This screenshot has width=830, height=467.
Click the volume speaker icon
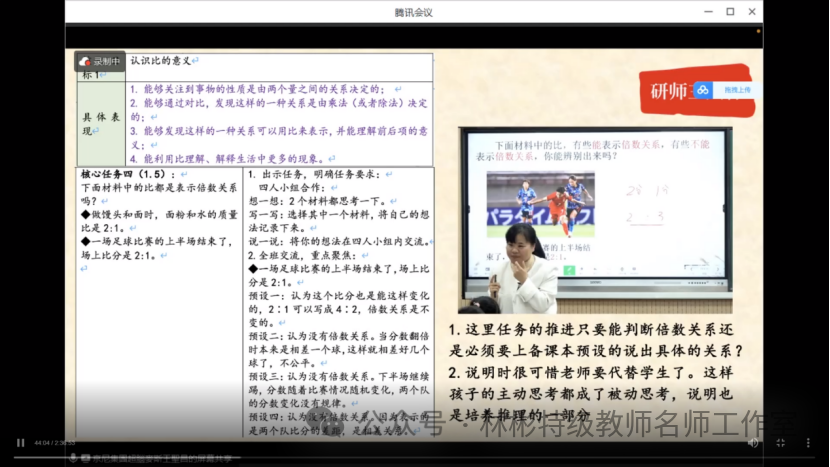[x=753, y=442]
